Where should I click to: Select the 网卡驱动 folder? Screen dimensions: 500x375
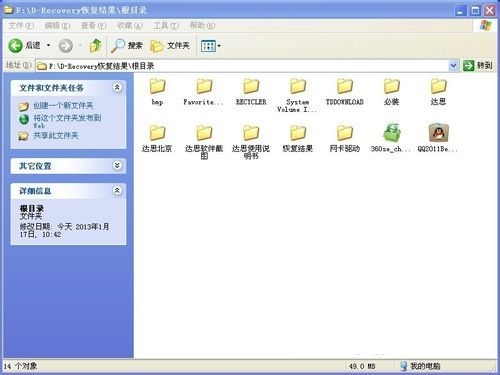[x=345, y=139]
